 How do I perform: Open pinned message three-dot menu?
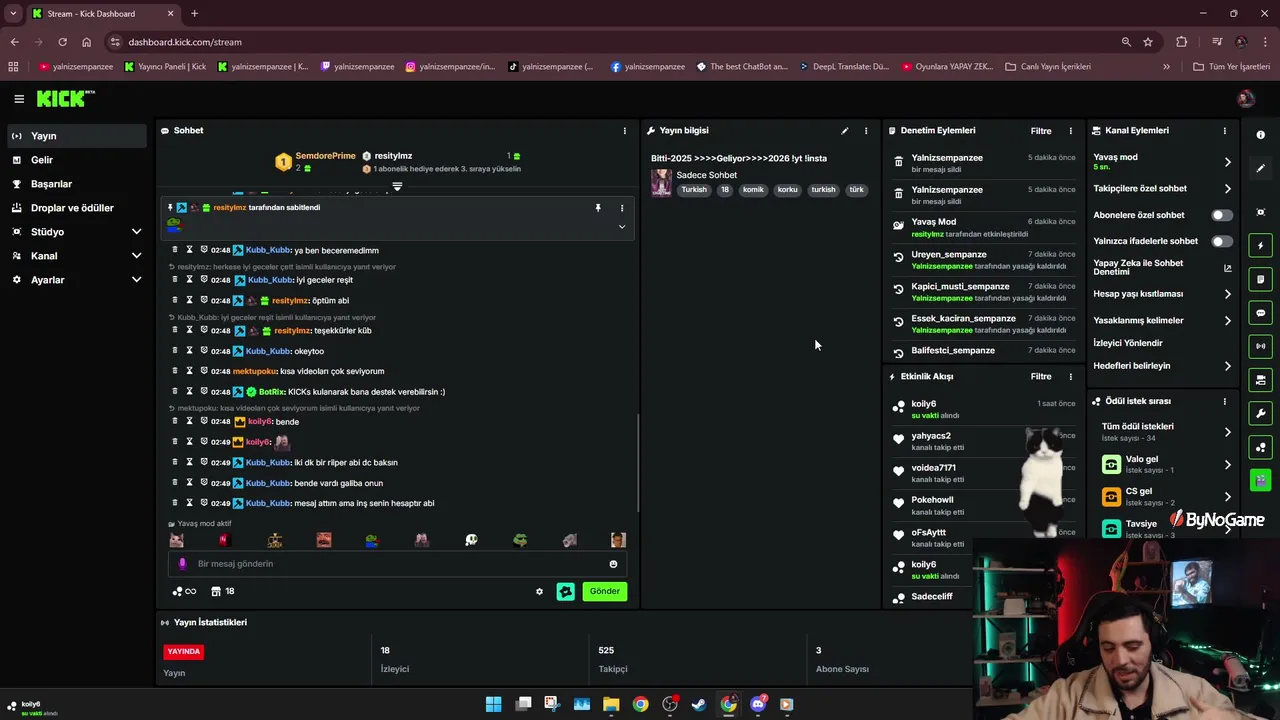point(622,208)
